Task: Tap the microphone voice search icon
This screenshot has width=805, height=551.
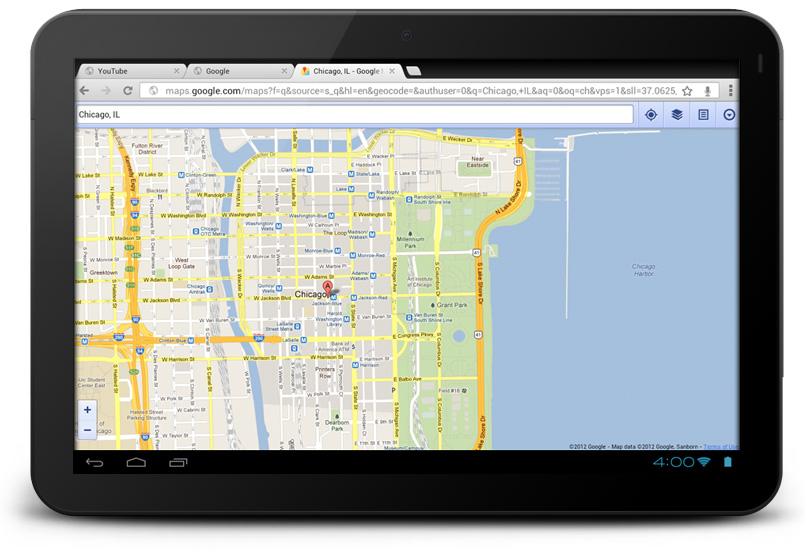Action: (707, 91)
